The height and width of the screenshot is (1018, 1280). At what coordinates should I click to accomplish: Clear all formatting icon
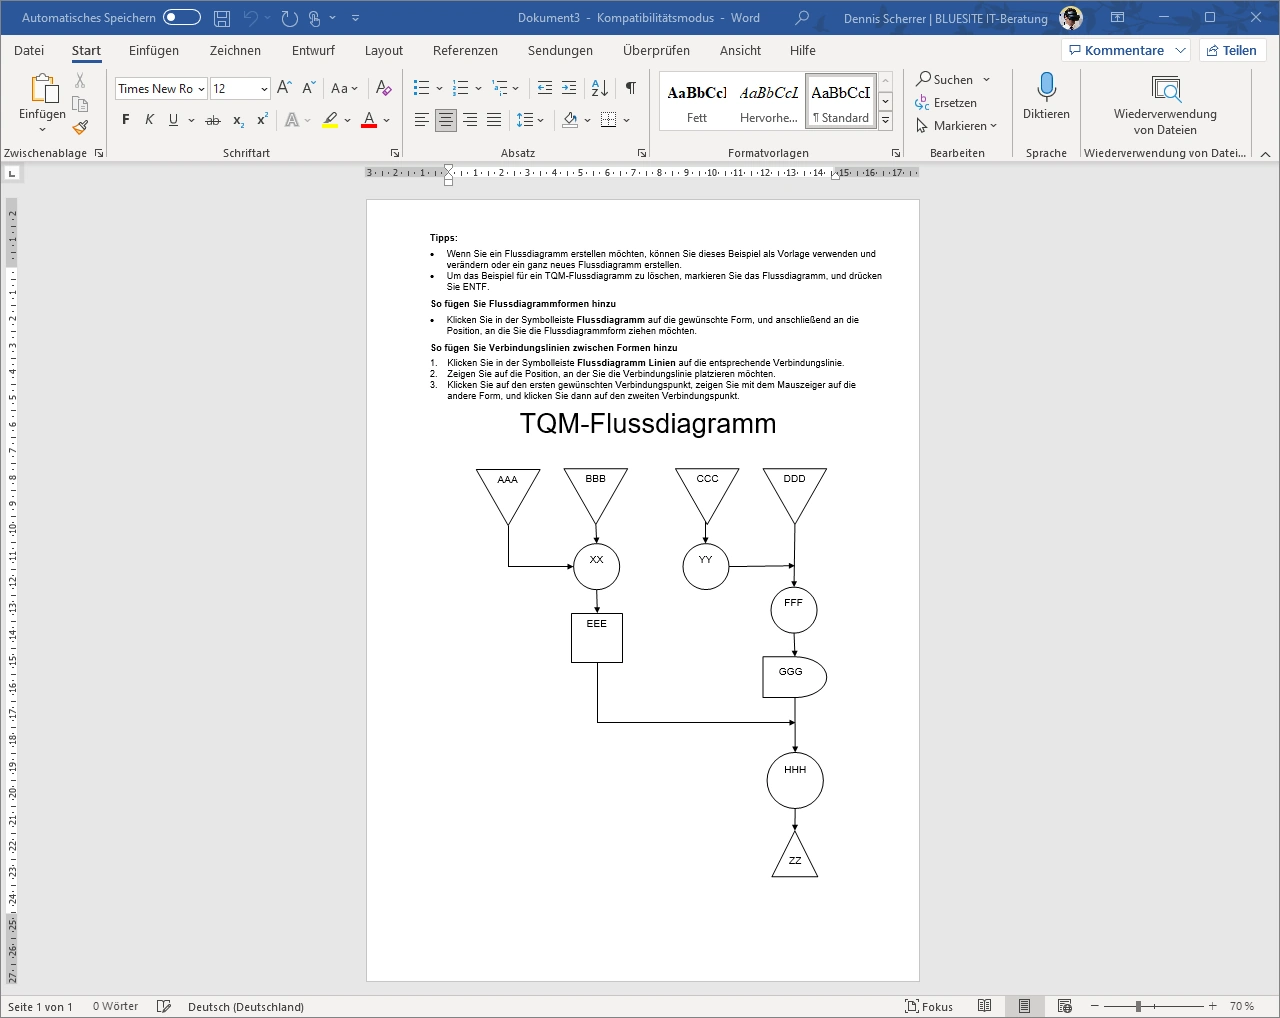[384, 88]
